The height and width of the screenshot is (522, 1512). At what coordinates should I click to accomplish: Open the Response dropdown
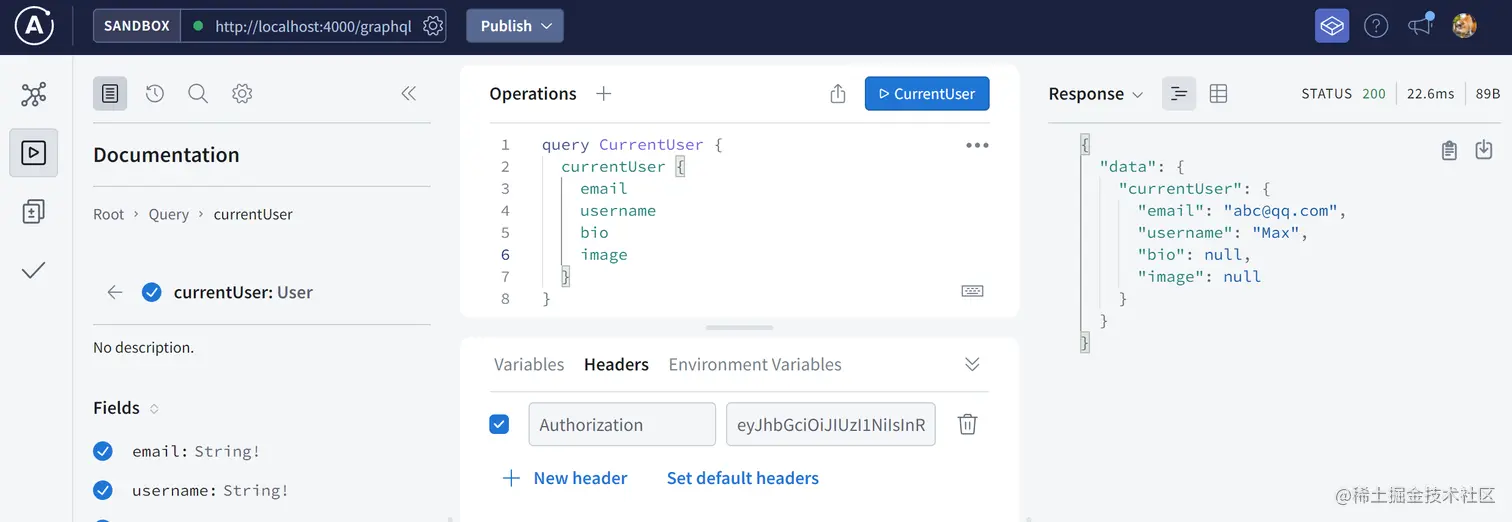click(1095, 94)
